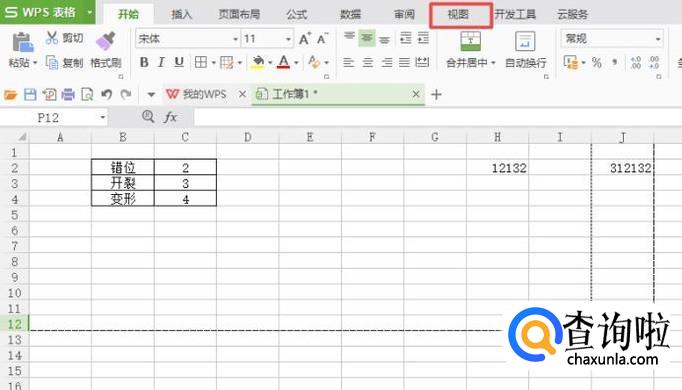The width and height of the screenshot is (682, 390).
Task: Toggle Underline formatting
Action: [x=179, y=63]
